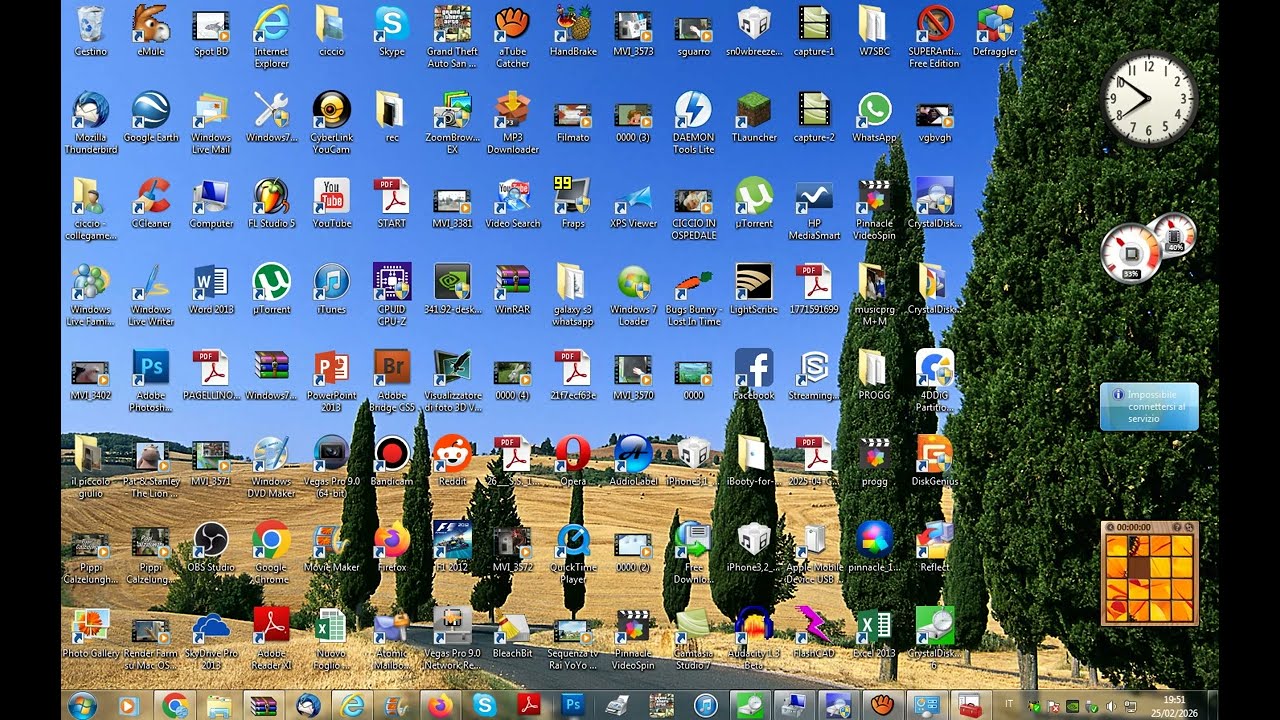
Task: Select the CCleaner desktop shortcut
Action: pos(151,202)
